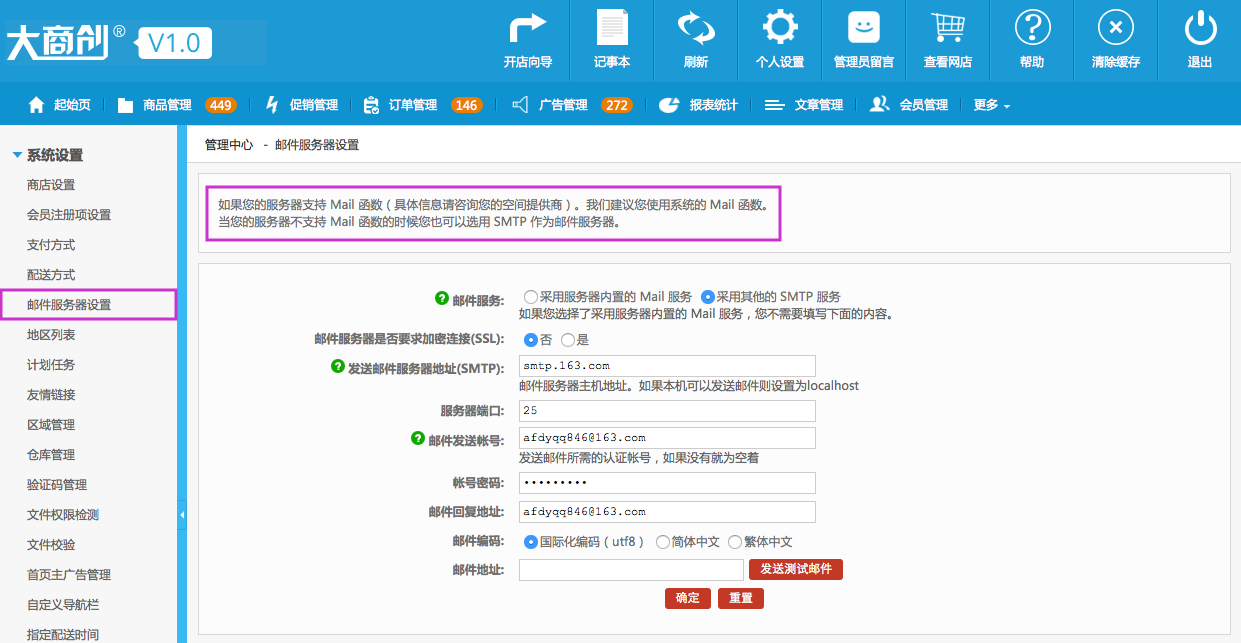Click the 发送测试邮件 button
The width and height of the screenshot is (1241, 643).
(796, 569)
